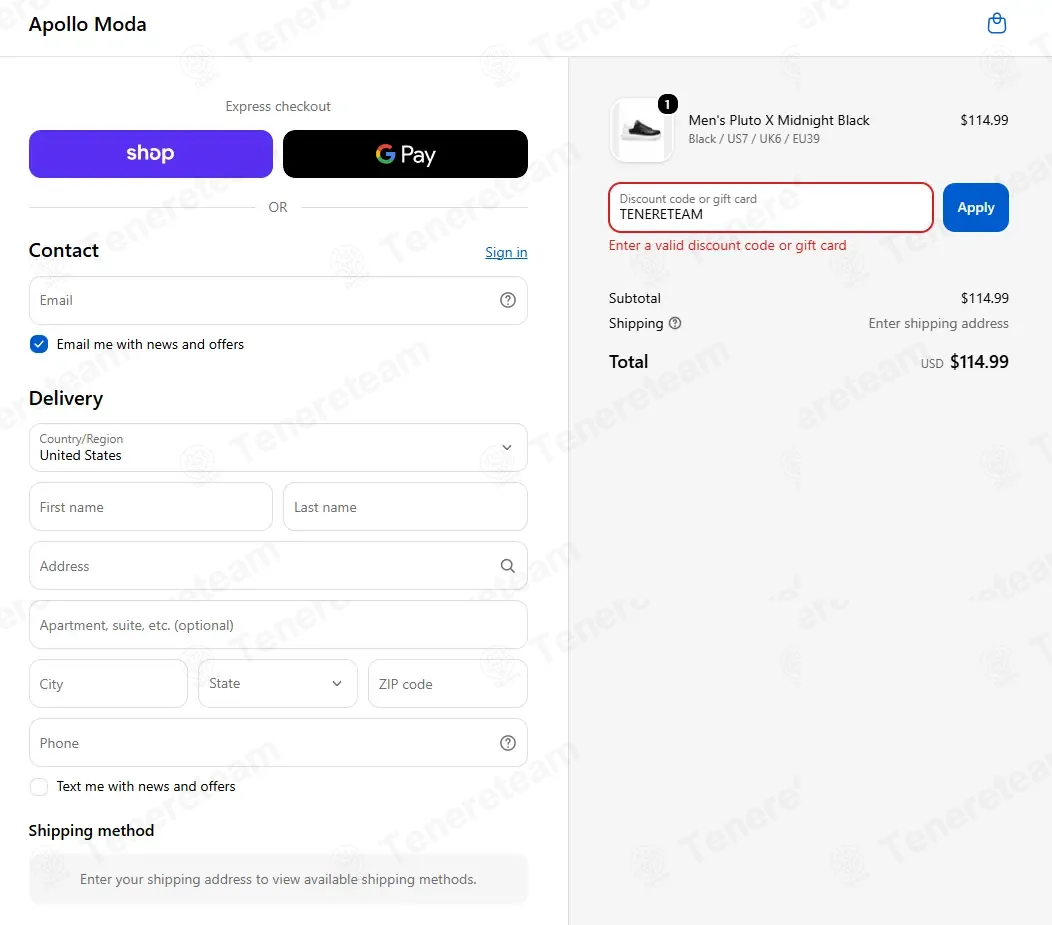Focus the ZIP code field

(448, 684)
